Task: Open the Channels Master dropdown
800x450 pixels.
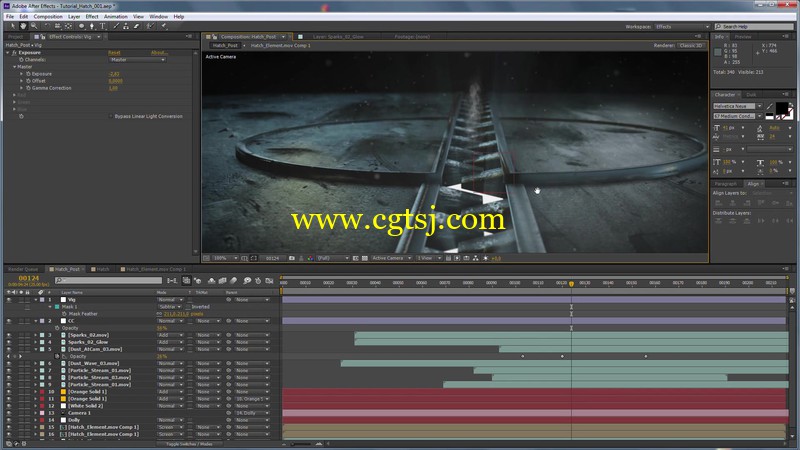Action: [137, 60]
